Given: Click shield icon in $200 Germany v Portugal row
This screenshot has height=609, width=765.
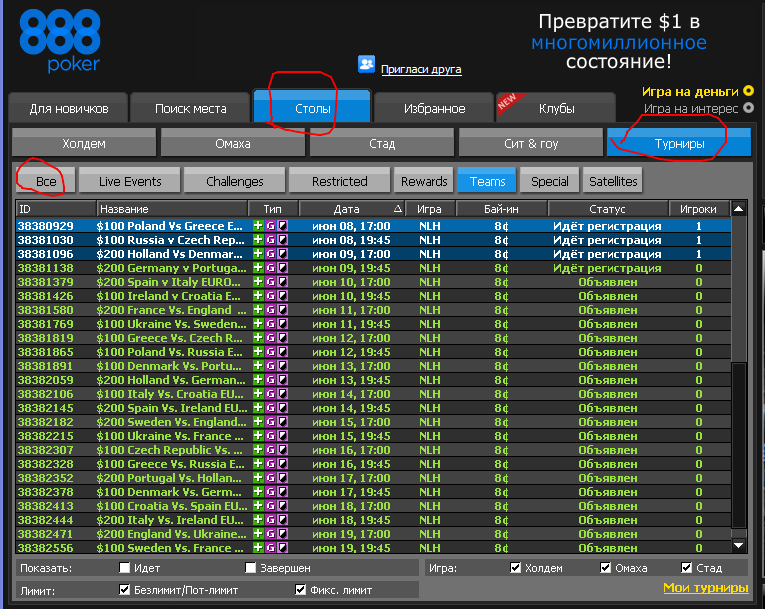Looking at the screenshot, I should coord(282,268).
